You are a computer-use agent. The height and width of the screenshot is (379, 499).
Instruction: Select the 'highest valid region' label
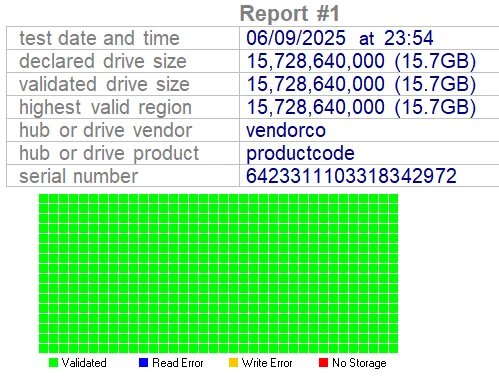[x=105, y=108]
